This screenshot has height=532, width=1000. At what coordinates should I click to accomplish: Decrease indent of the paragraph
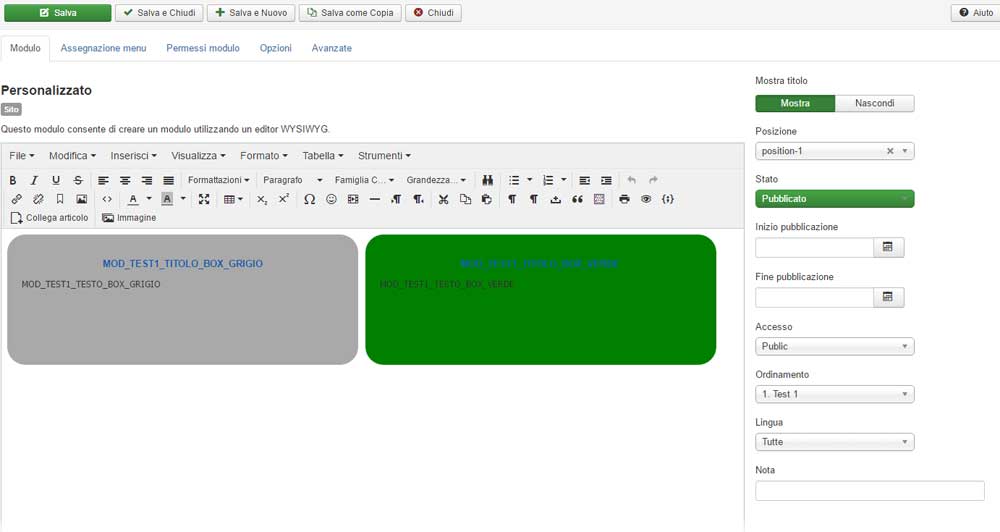pos(584,180)
